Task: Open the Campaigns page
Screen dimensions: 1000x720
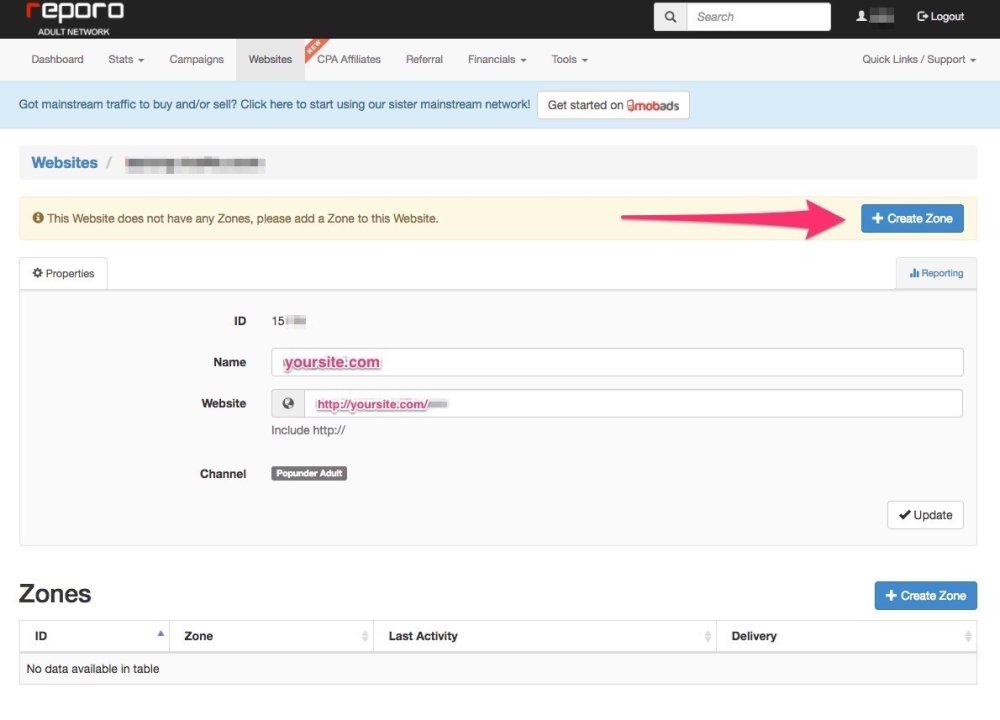Action: (x=196, y=59)
